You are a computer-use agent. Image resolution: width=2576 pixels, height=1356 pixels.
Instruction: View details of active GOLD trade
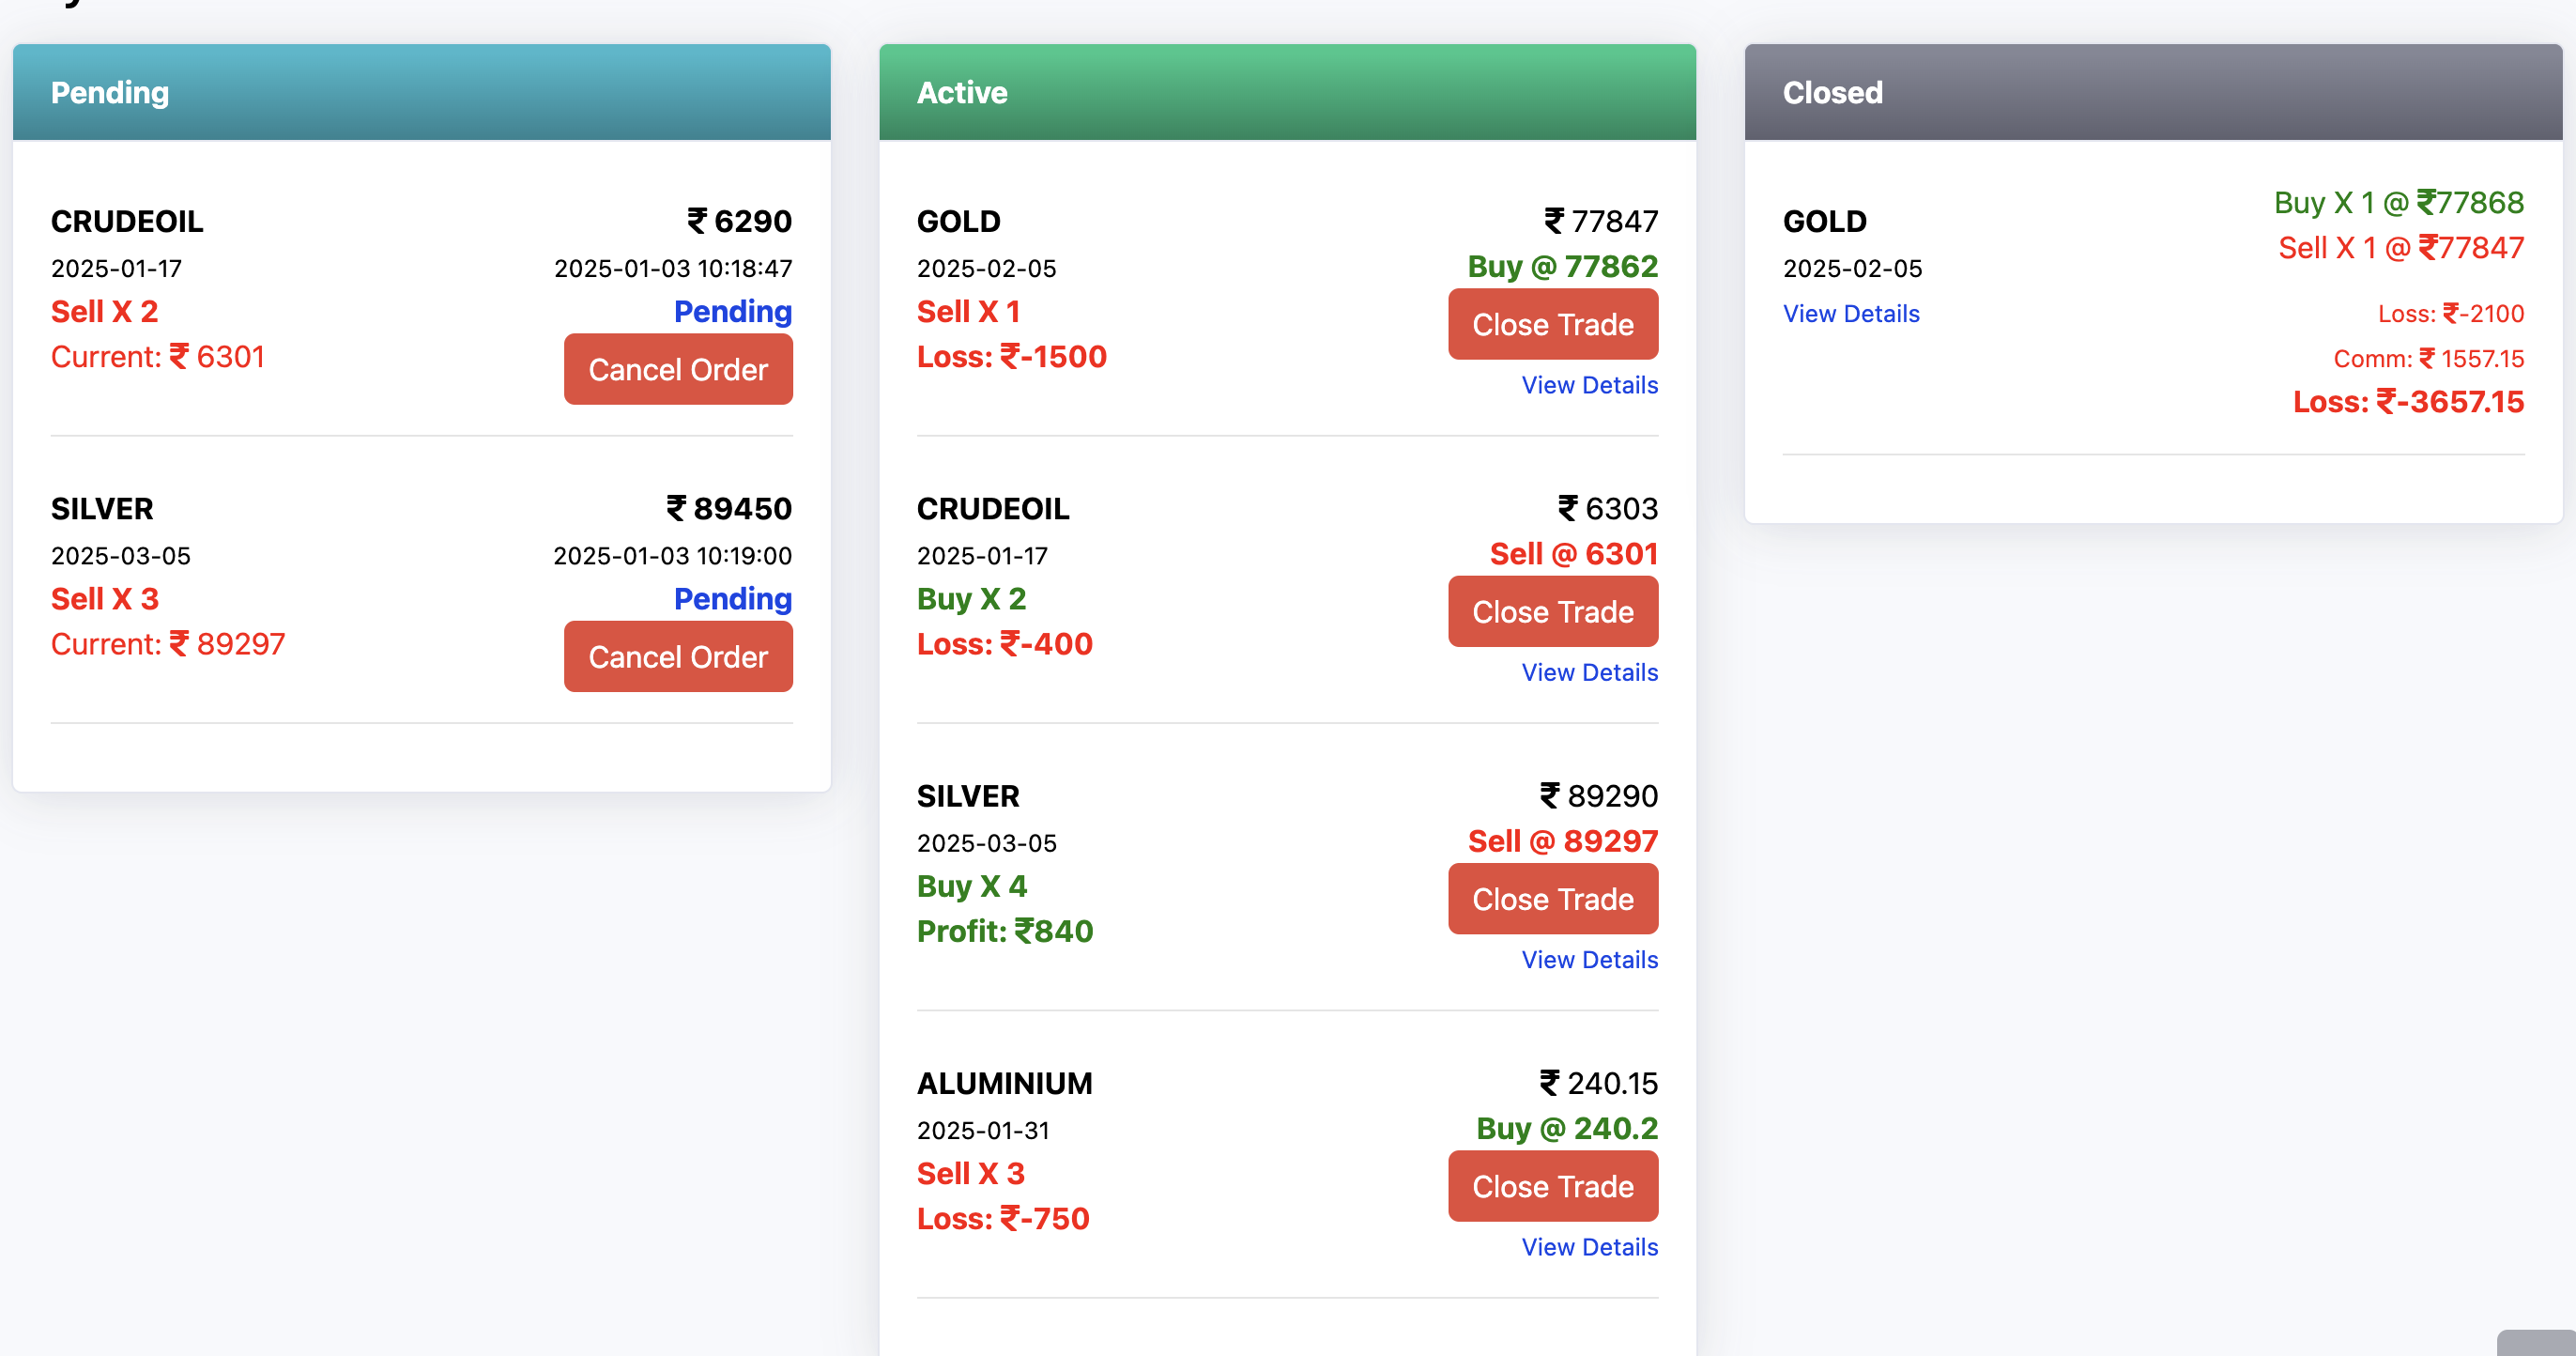click(x=1589, y=385)
